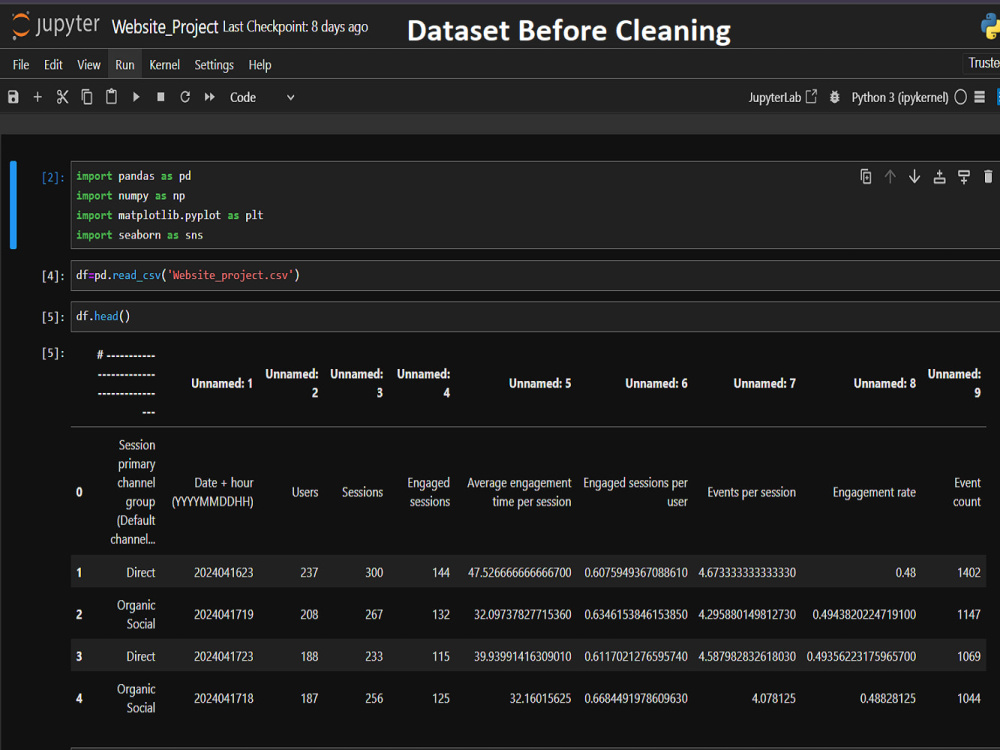Open the Kernel menu

point(165,64)
